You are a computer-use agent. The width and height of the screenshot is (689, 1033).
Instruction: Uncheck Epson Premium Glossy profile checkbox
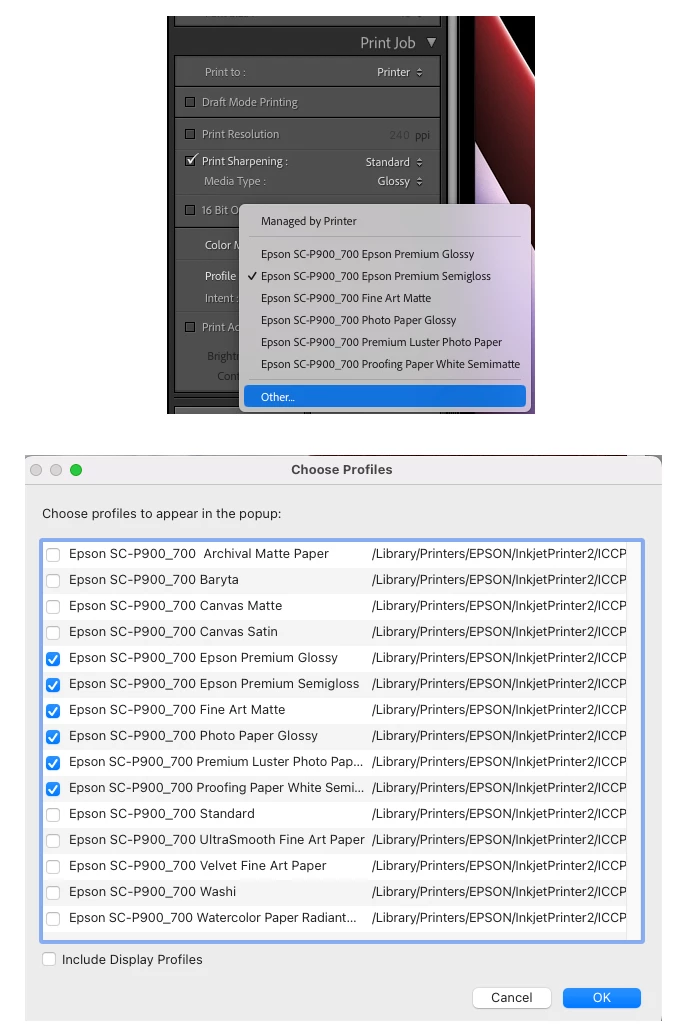coord(53,659)
